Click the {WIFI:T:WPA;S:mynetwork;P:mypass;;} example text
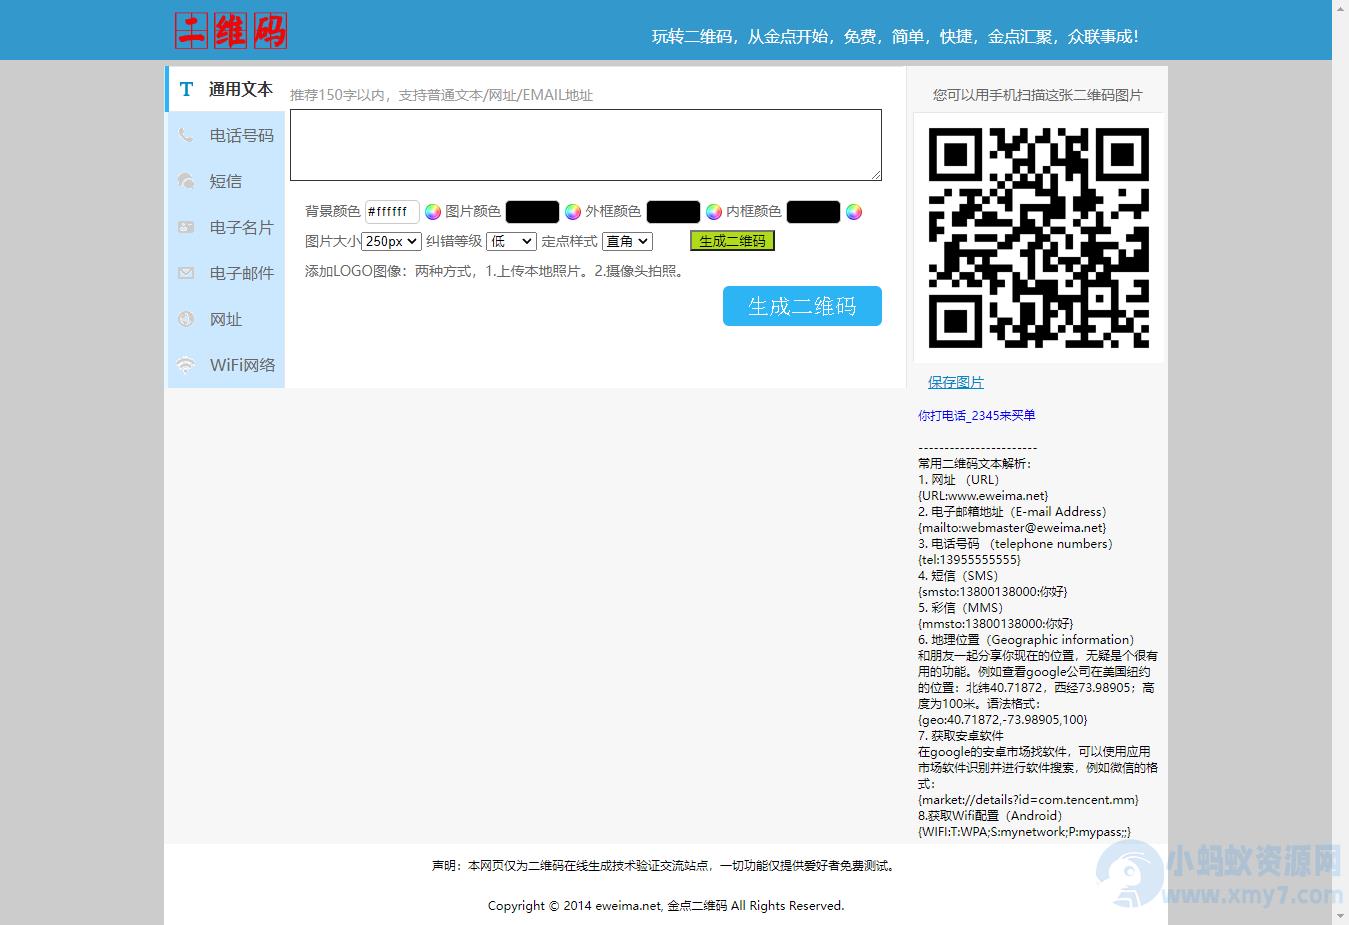The width and height of the screenshot is (1349, 925). (x=1025, y=831)
